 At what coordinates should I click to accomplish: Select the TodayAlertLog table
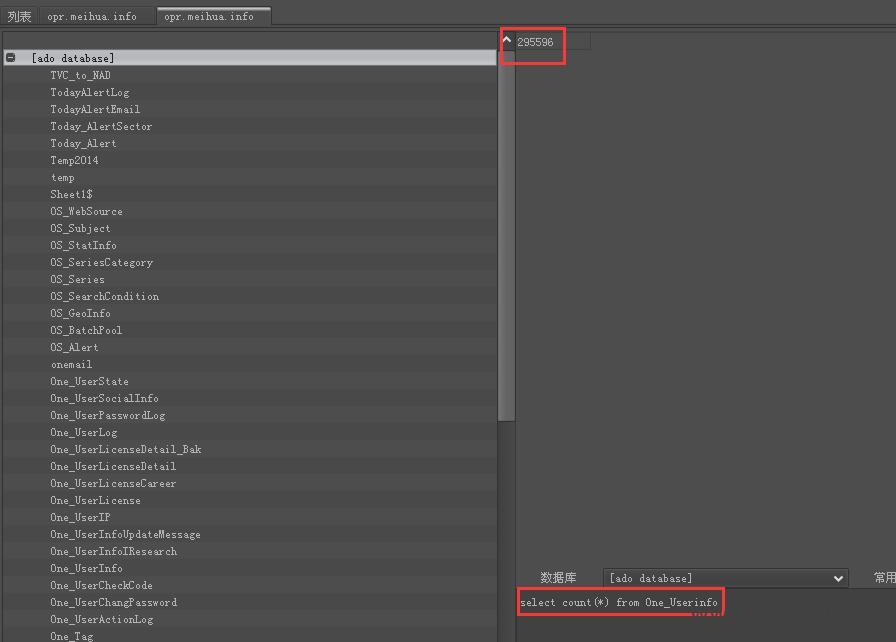click(90, 93)
